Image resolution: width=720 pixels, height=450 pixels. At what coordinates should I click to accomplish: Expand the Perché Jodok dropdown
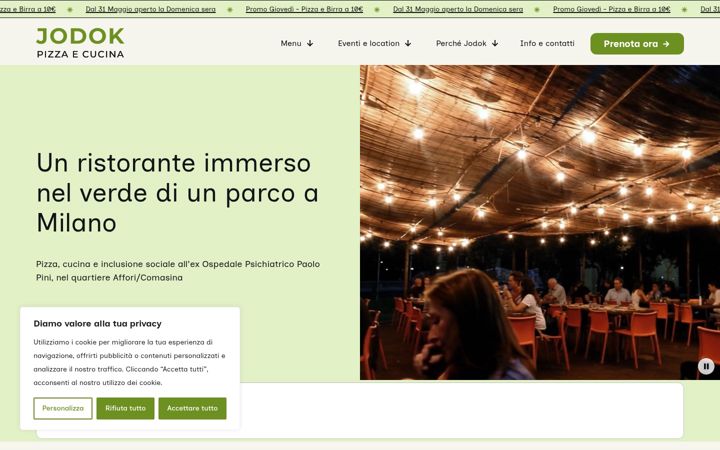pyautogui.click(x=467, y=43)
